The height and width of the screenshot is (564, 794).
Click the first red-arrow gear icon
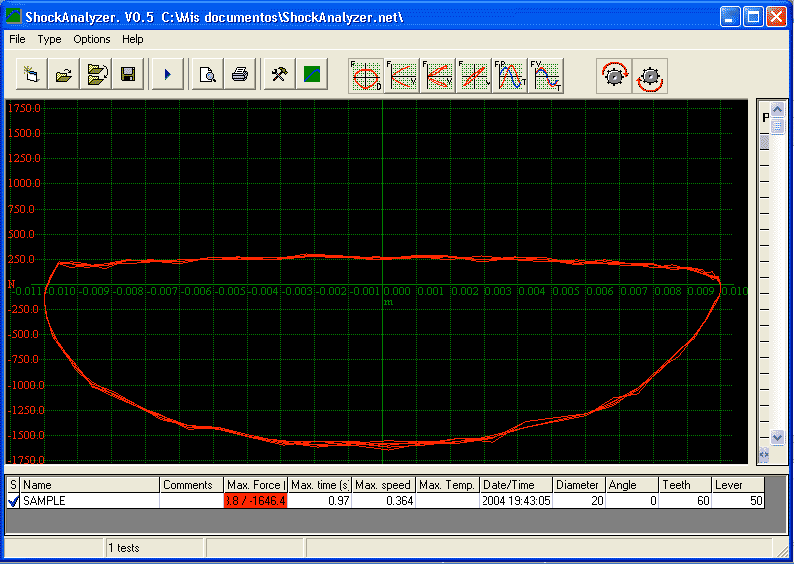point(614,76)
